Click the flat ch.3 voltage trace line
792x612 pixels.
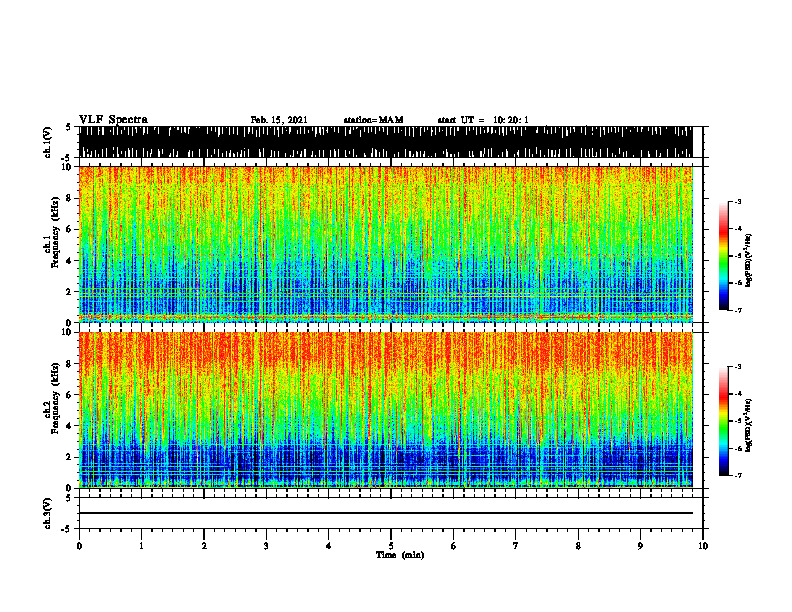pos(385,513)
